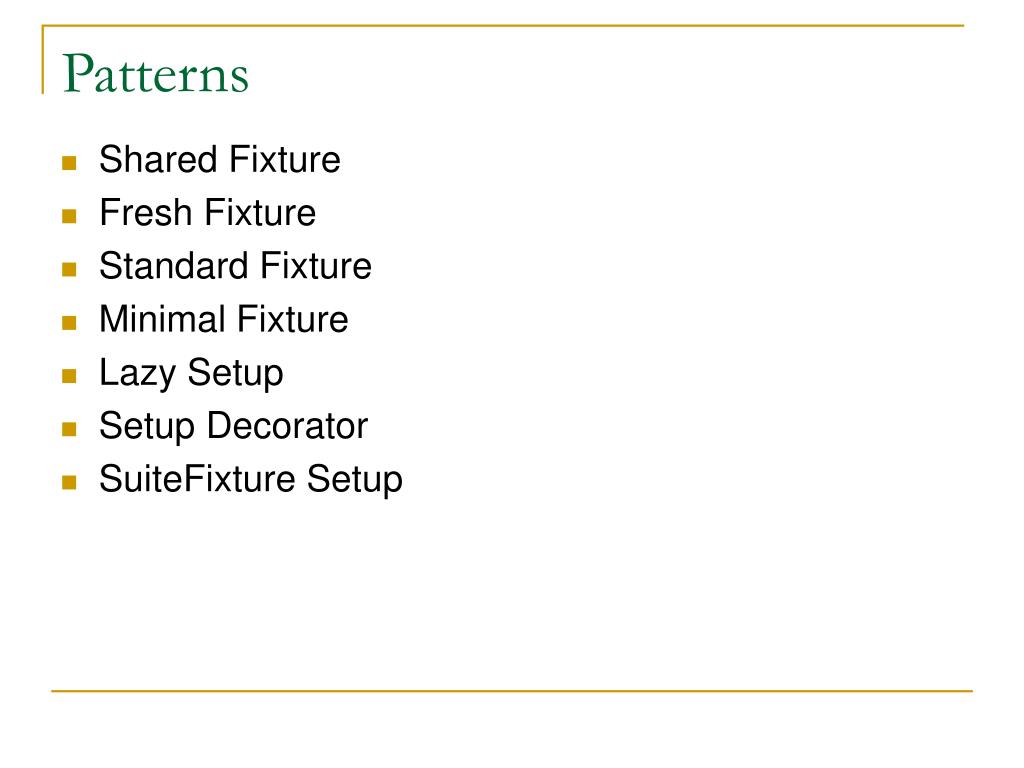Click the bullet marker beside Standard Fixture
Viewport: 1024px width, 768px height.
pos(69,269)
